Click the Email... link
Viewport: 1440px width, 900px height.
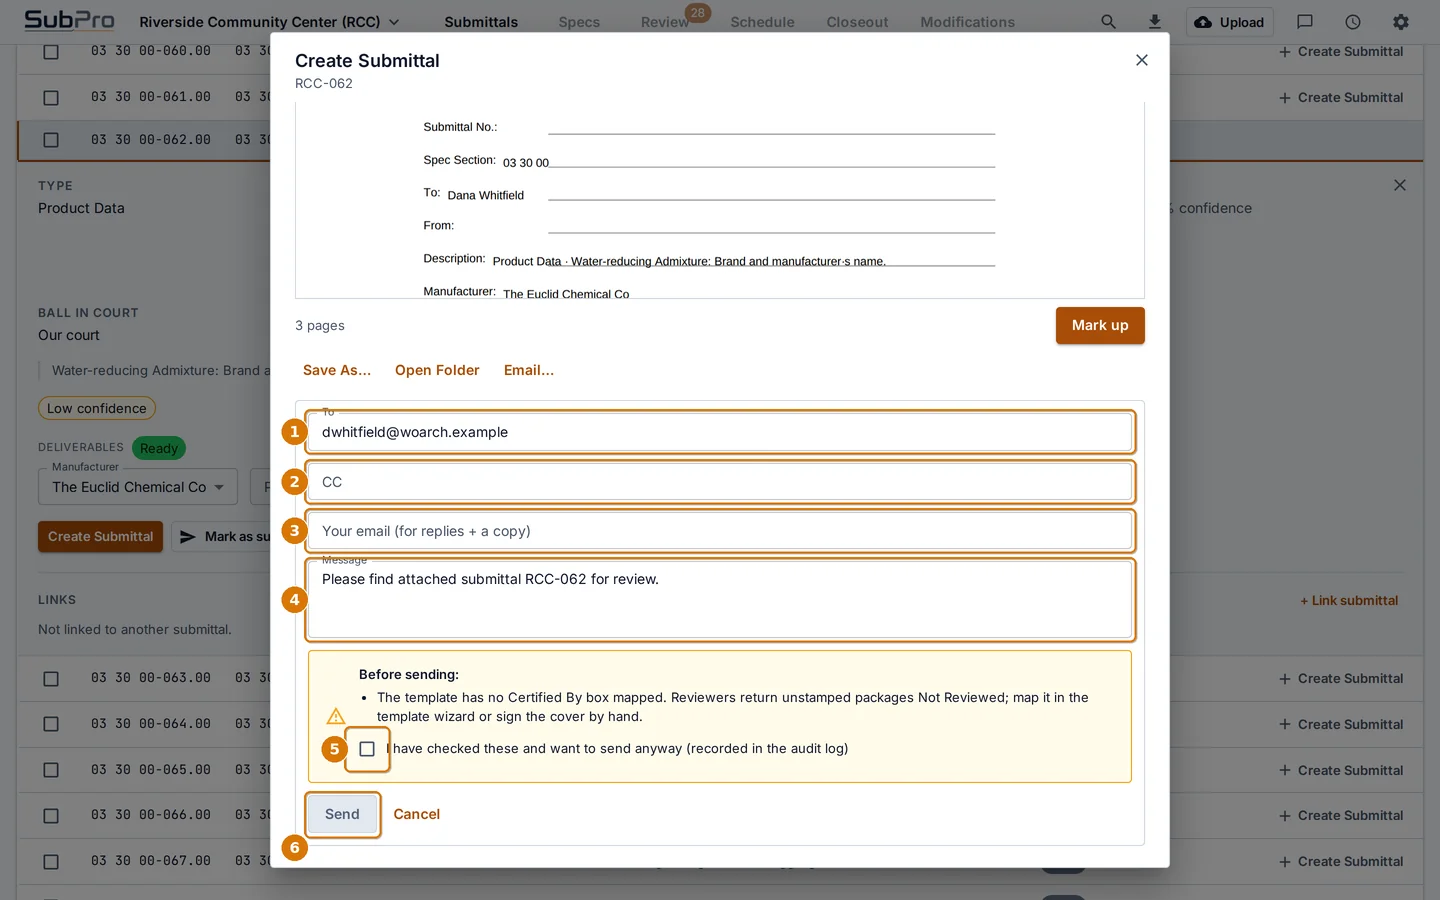529,370
